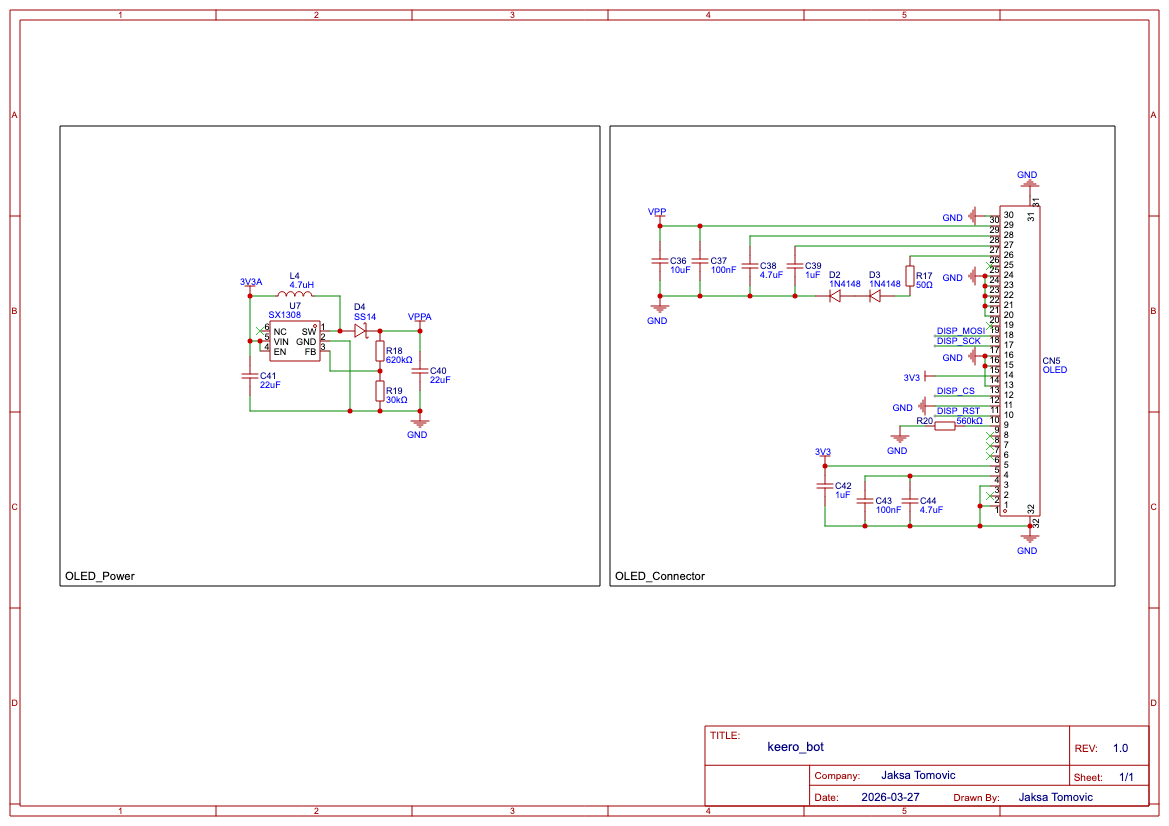Select the OLED_Connector sheet frame label

click(x=659, y=576)
